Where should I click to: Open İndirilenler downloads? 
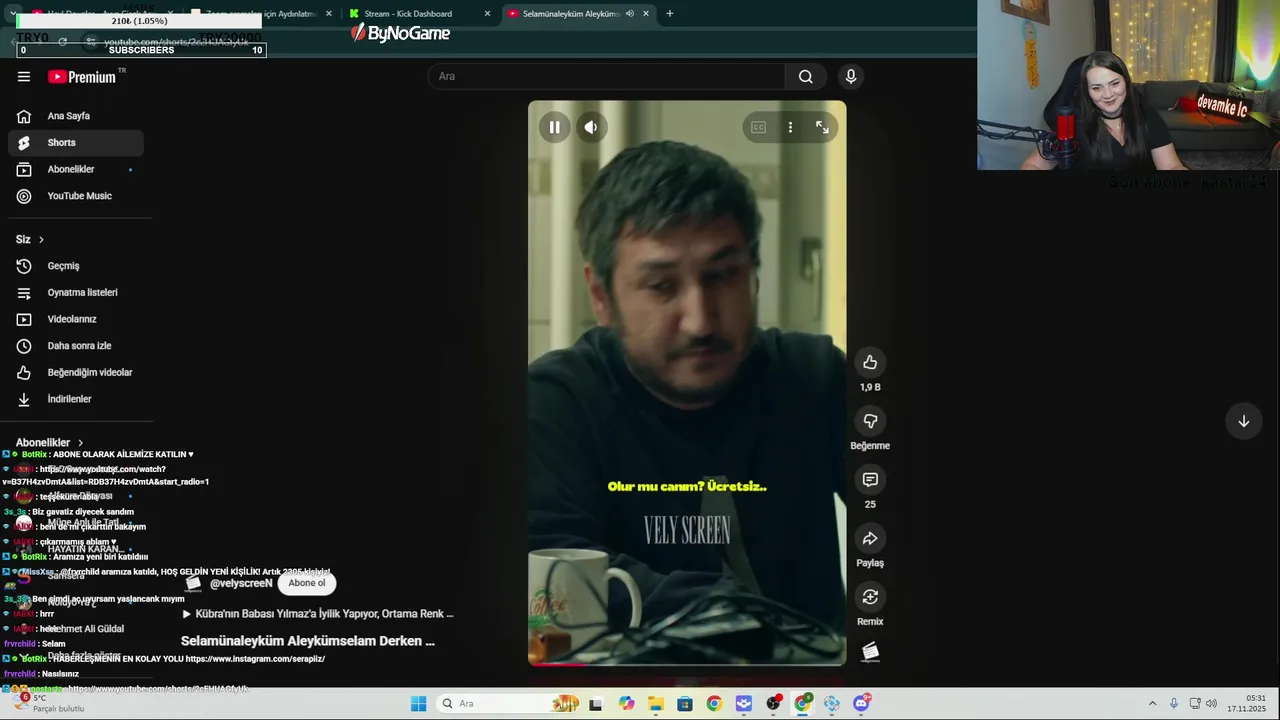(x=76, y=399)
